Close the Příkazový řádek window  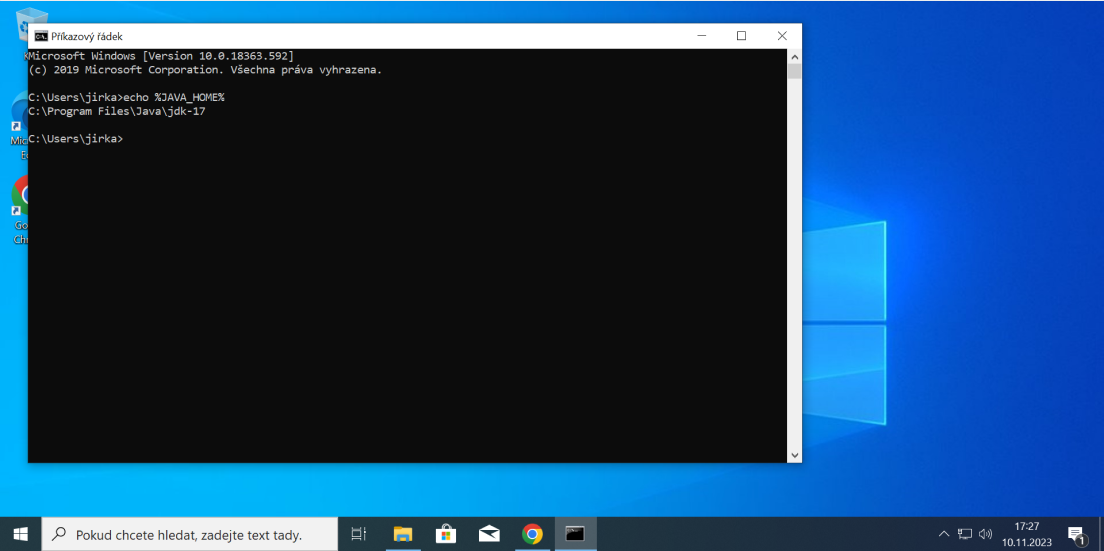pyautogui.click(x=782, y=36)
